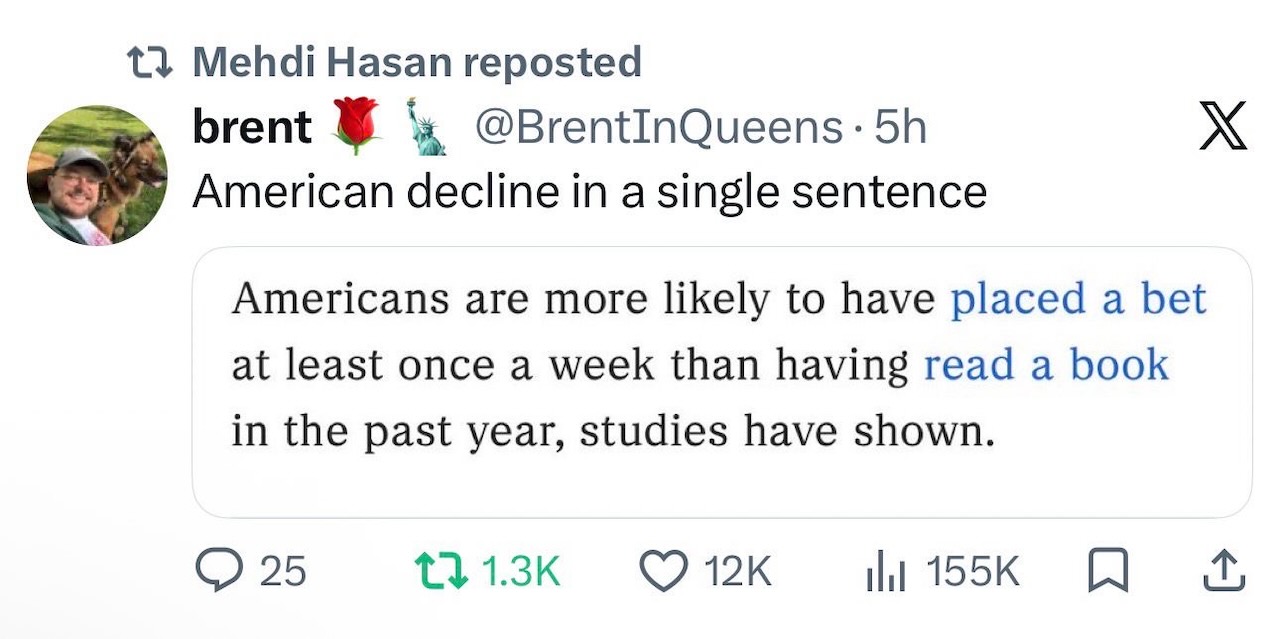This screenshot has width=1280, height=639.
Task: Open the @BrentInQueens handle
Action: (x=658, y=127)
